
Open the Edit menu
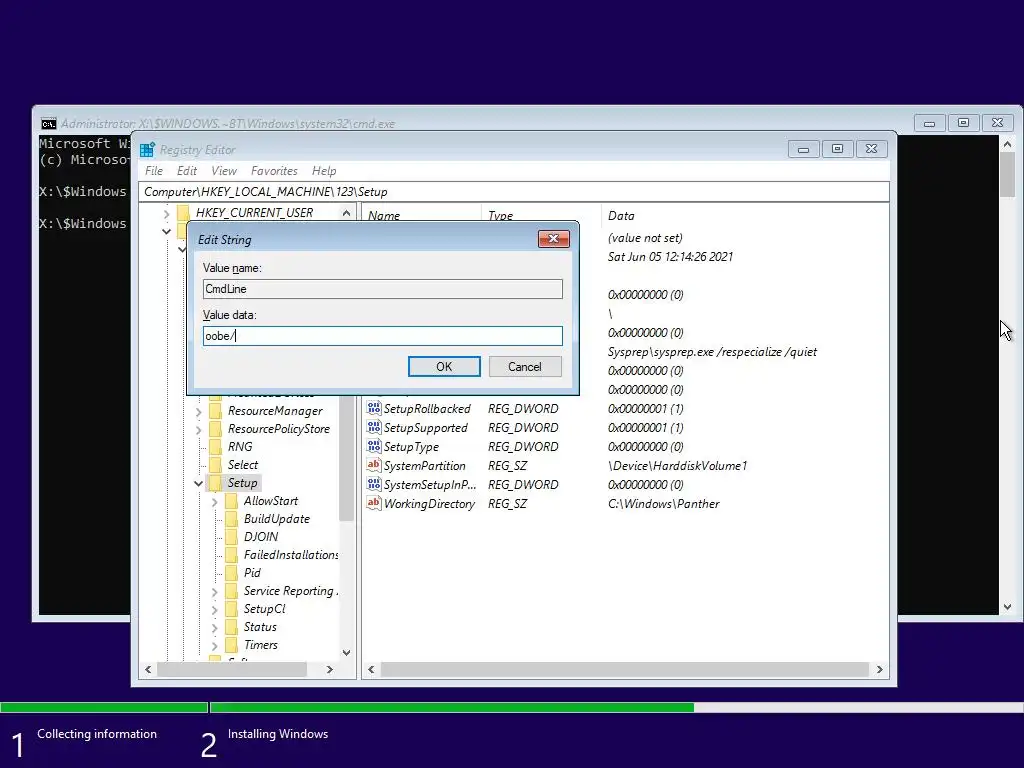point(187,170)
